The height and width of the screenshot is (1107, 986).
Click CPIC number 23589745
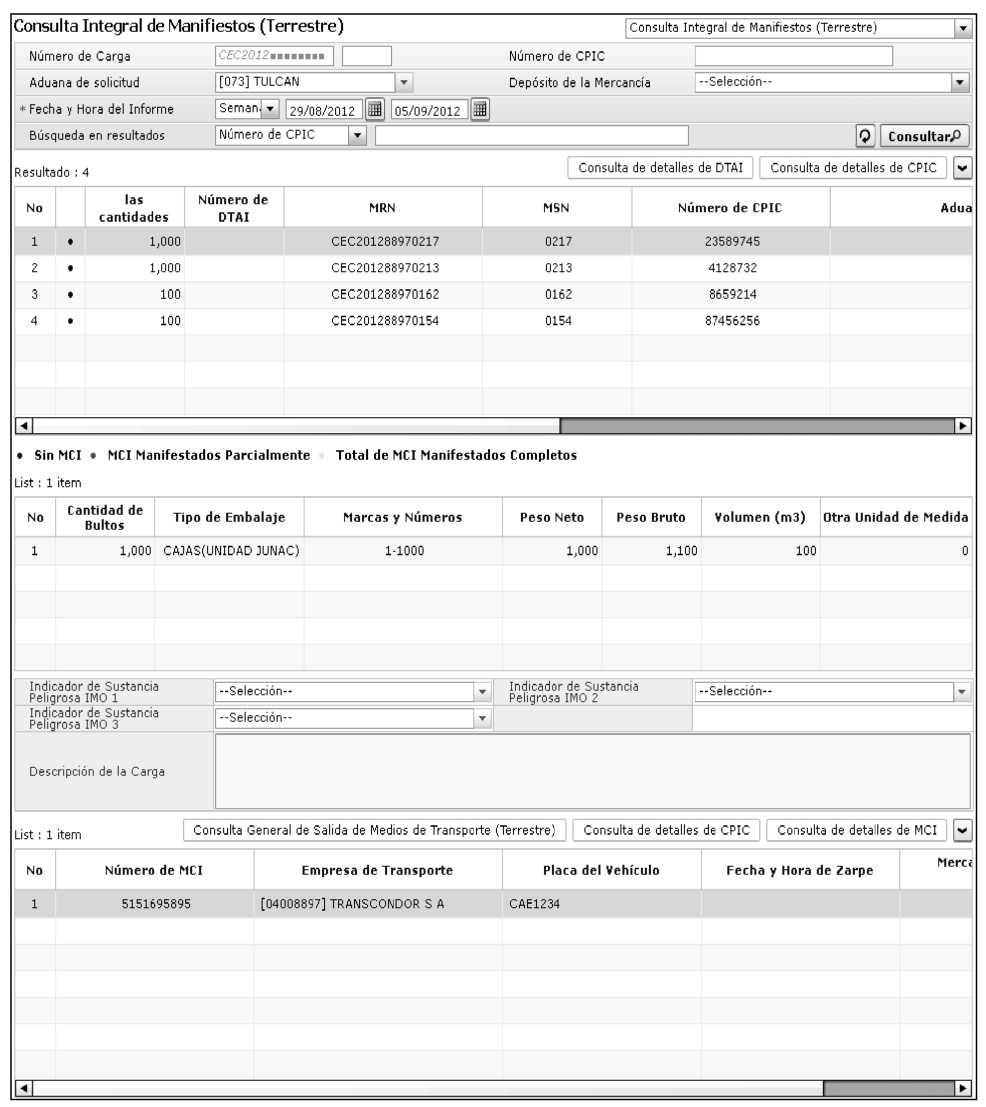tap(732, 241)
